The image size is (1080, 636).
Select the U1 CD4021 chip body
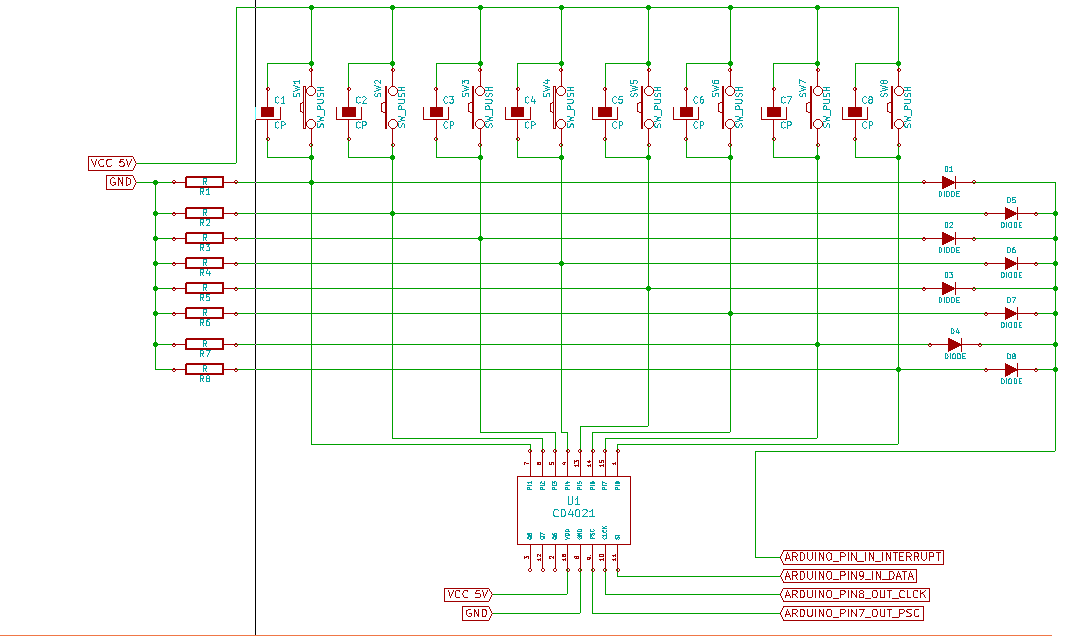tap(574, 511)
